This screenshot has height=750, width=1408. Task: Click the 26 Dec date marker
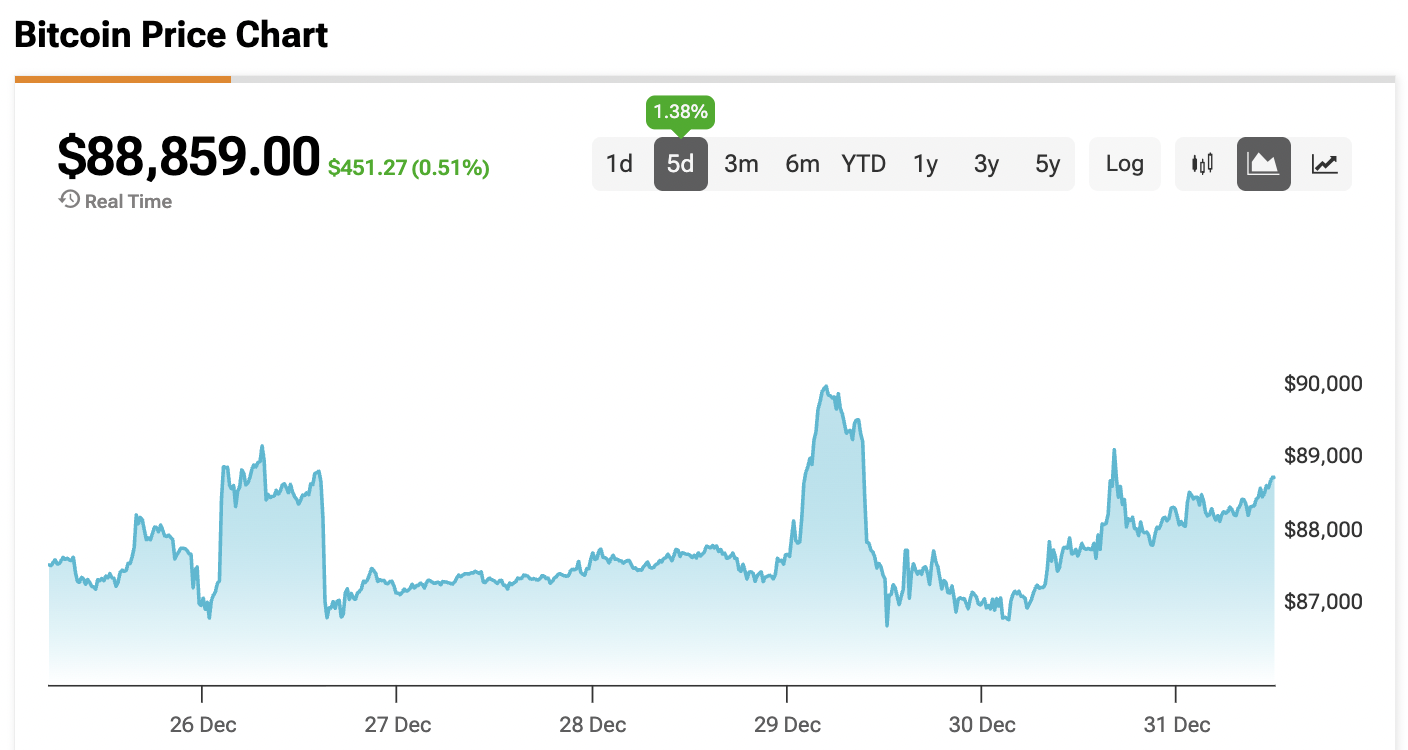click(x=203, y=724)
